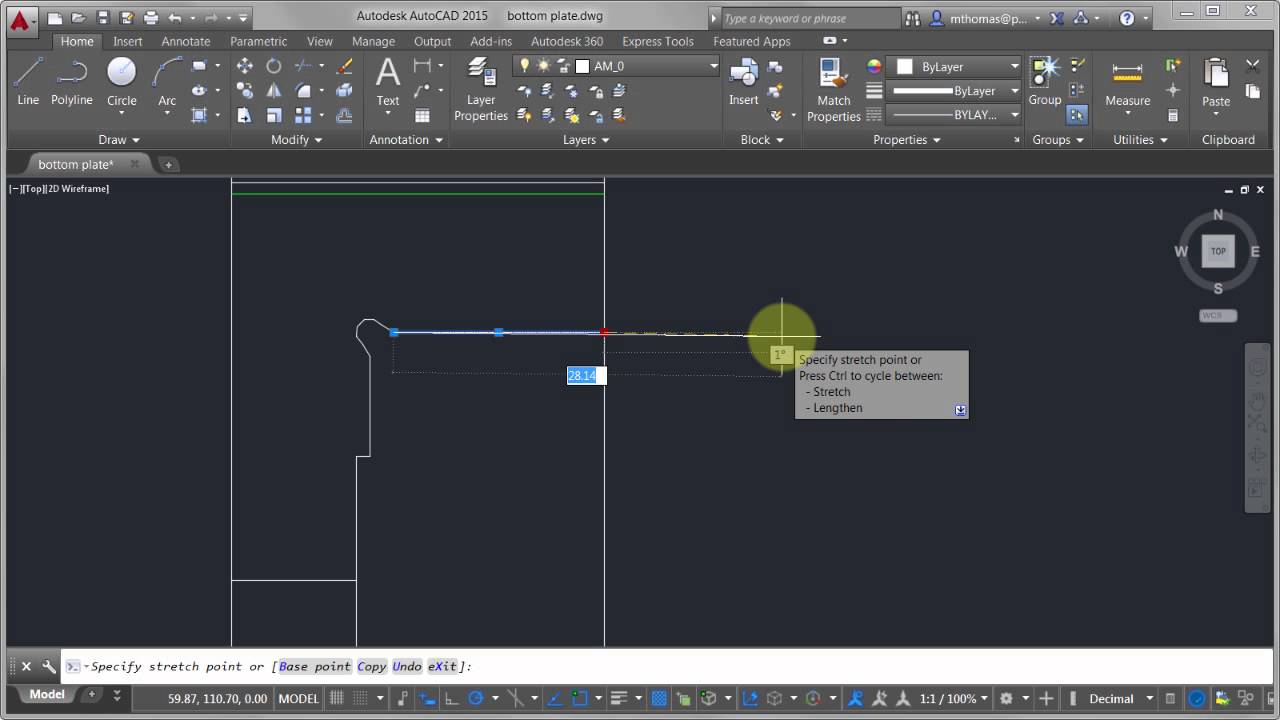Click the Save icon in quick access toolbar
1280x720 pixels.
(102, 18)
